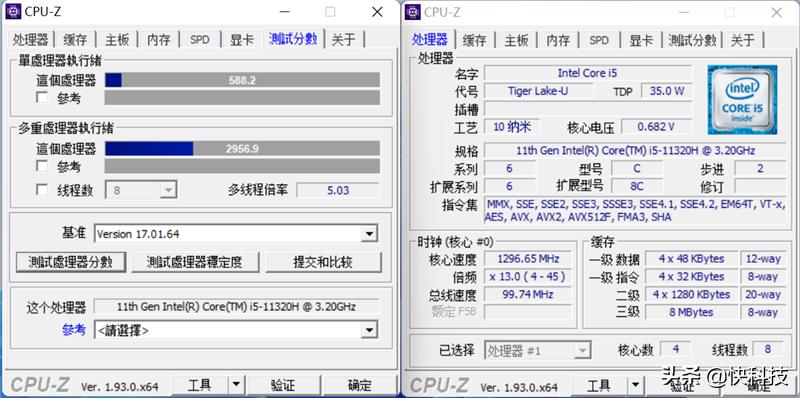Enable the 參考 checkbox under multi-thread section

42,166
